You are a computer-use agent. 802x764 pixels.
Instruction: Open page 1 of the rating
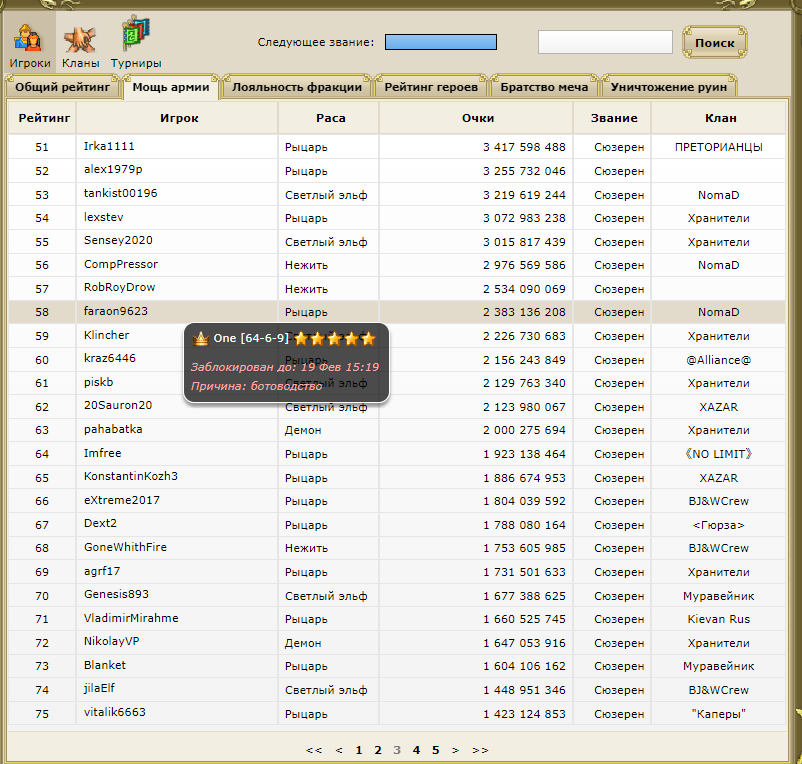coord(359,750)
